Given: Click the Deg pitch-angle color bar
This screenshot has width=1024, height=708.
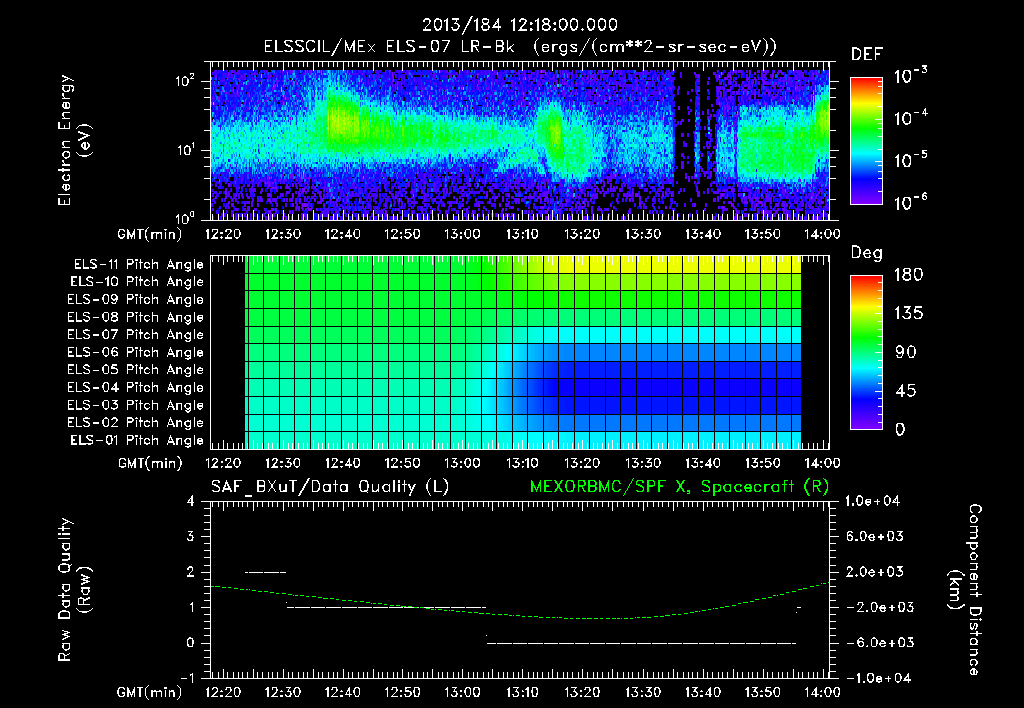Looking at the screenshot, I should tap(866, 353).
